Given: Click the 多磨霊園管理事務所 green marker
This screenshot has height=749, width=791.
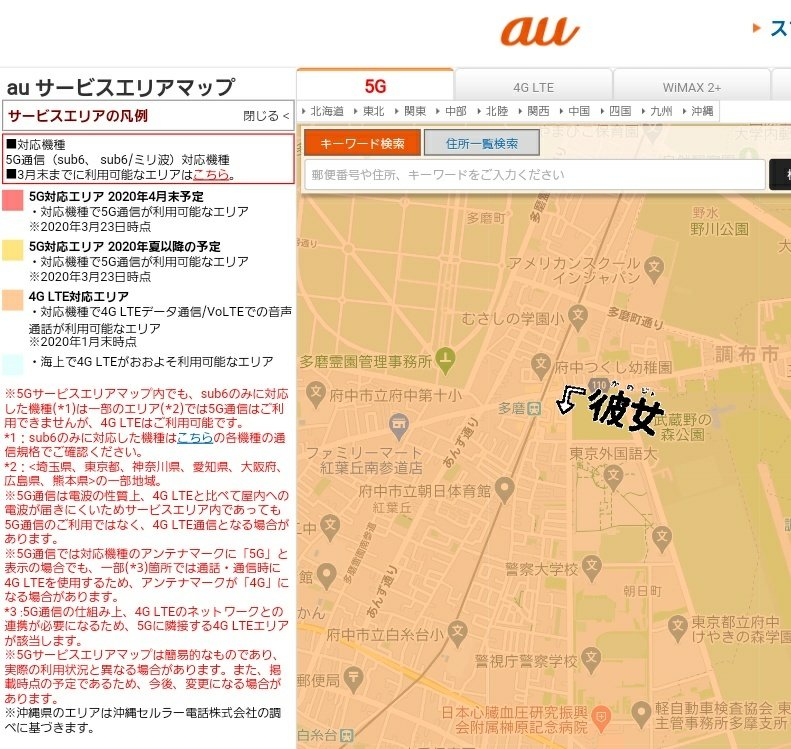Looking at the screenshot, I should coord(445,360).
